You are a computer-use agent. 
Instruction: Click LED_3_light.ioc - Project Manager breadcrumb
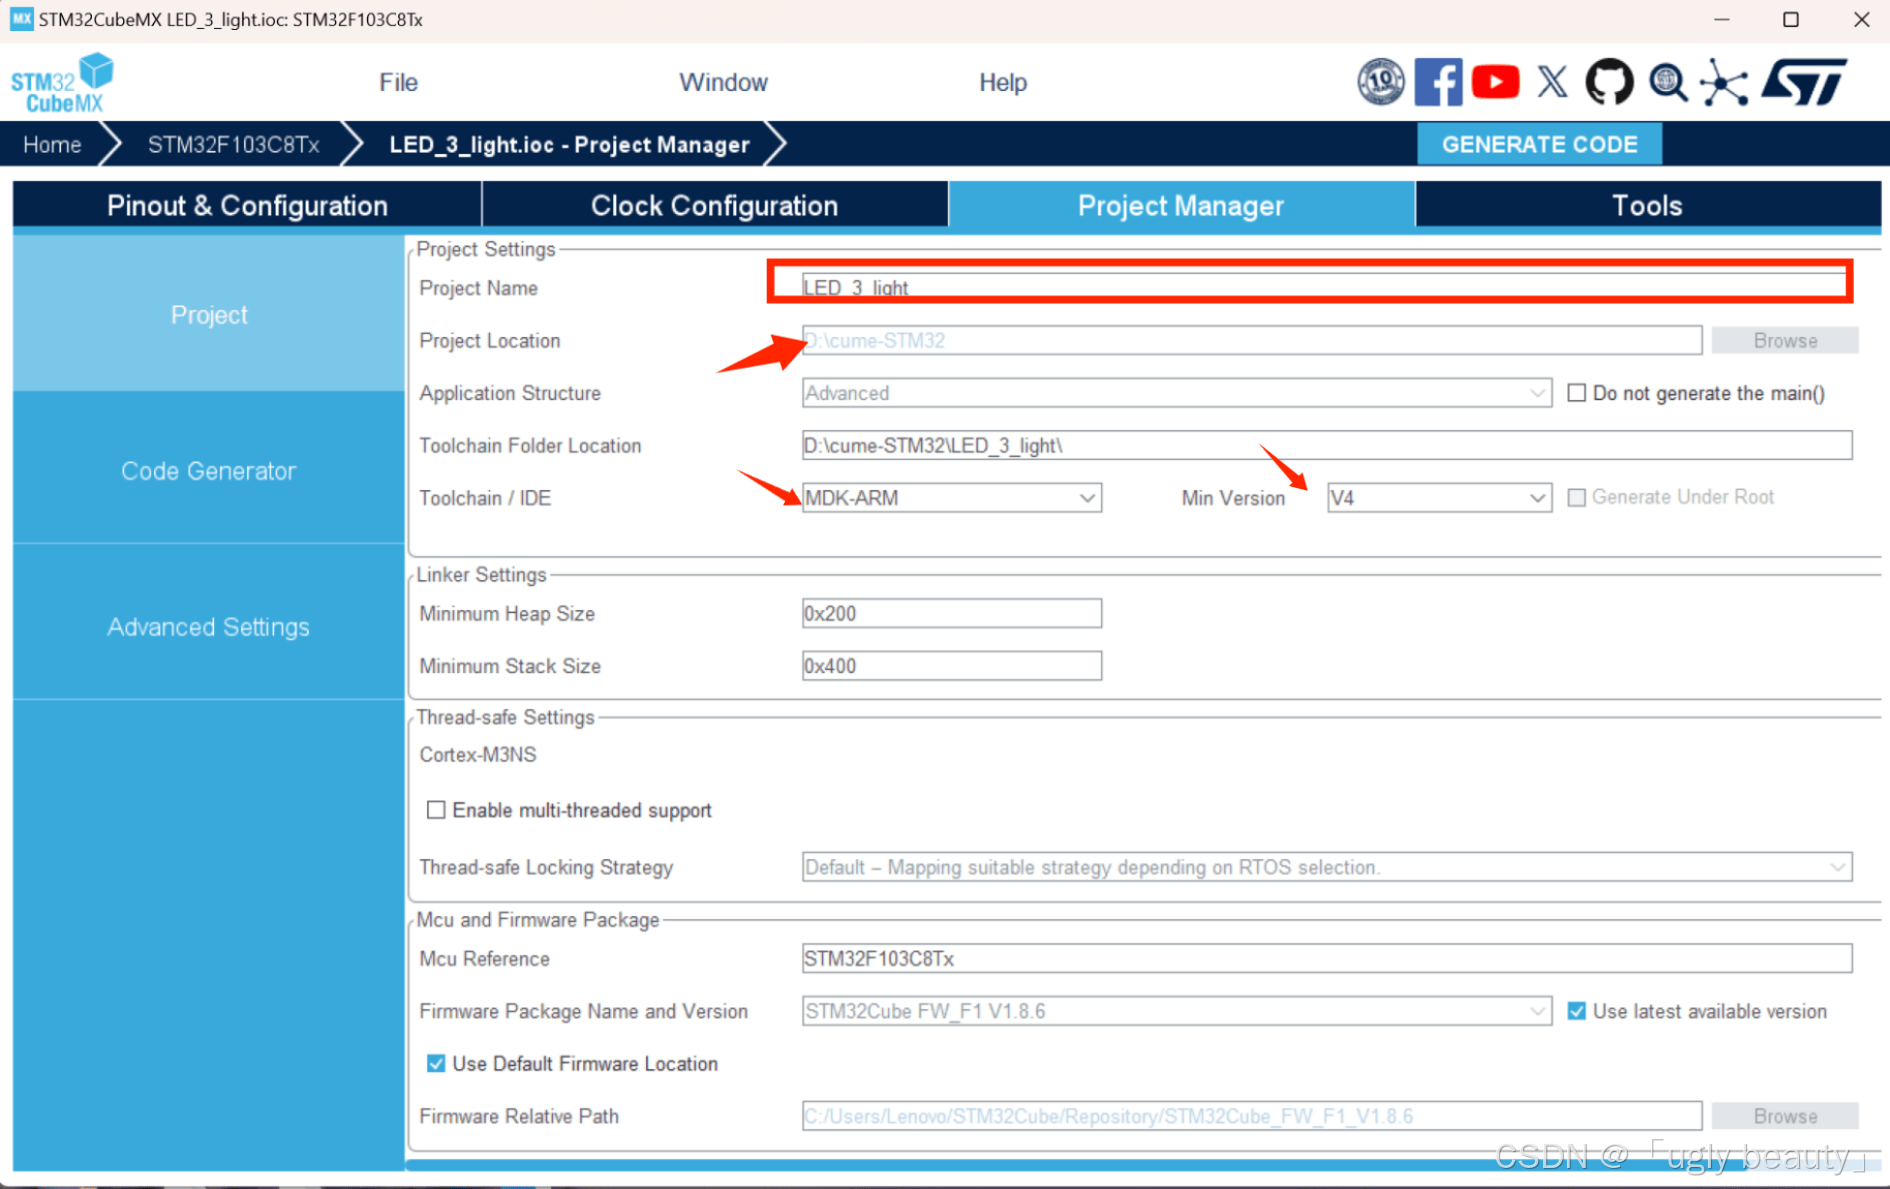click(569, 144)
